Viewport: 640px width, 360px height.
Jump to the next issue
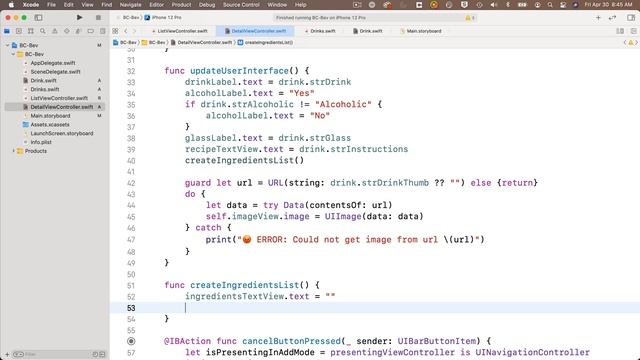[636, 42]
